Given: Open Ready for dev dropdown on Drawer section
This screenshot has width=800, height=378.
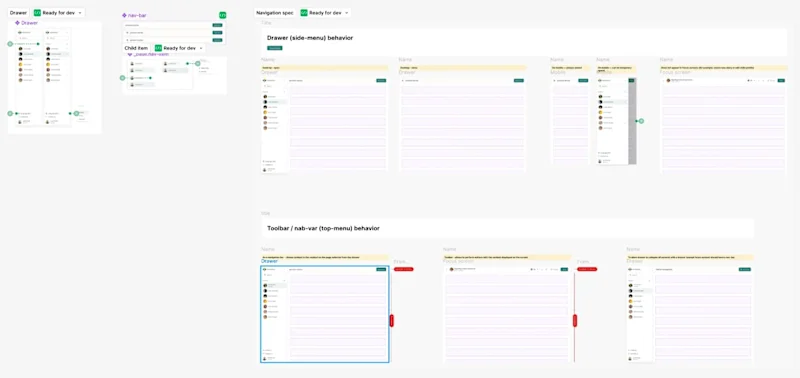Looking at the screenshot, I should pyautogui.click(x=80, y=13).
